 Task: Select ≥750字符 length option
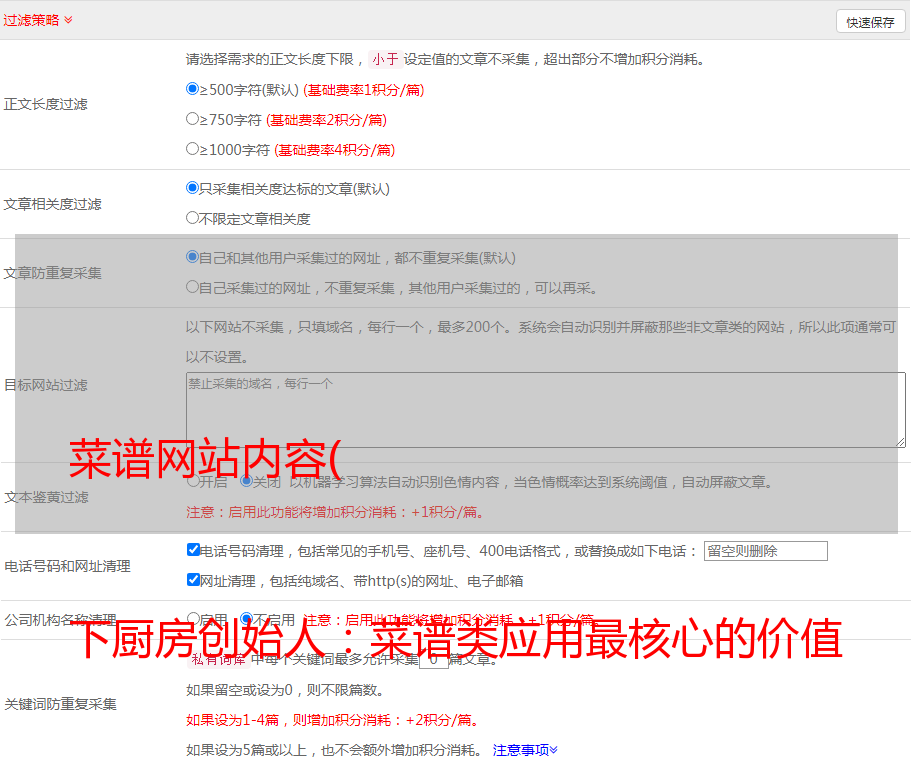[x=193, y=119]
